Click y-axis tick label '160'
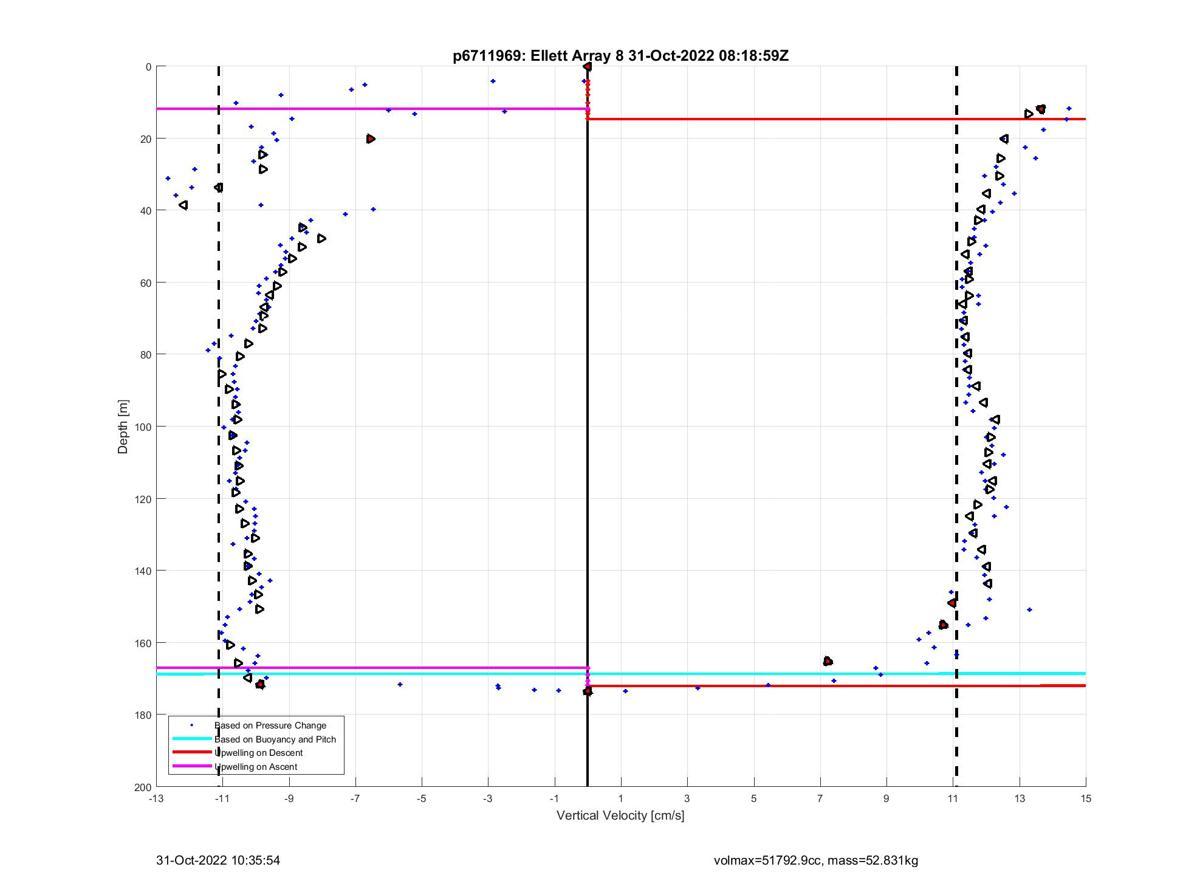 pyautogui.click(x=142, y=643)
